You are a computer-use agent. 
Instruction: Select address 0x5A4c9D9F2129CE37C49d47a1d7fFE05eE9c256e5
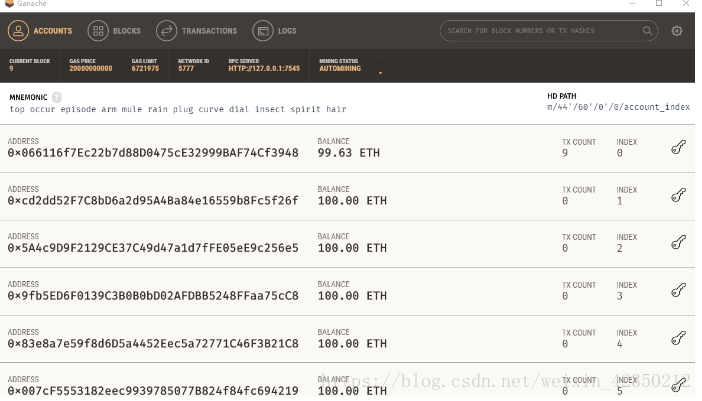[153, 248]
